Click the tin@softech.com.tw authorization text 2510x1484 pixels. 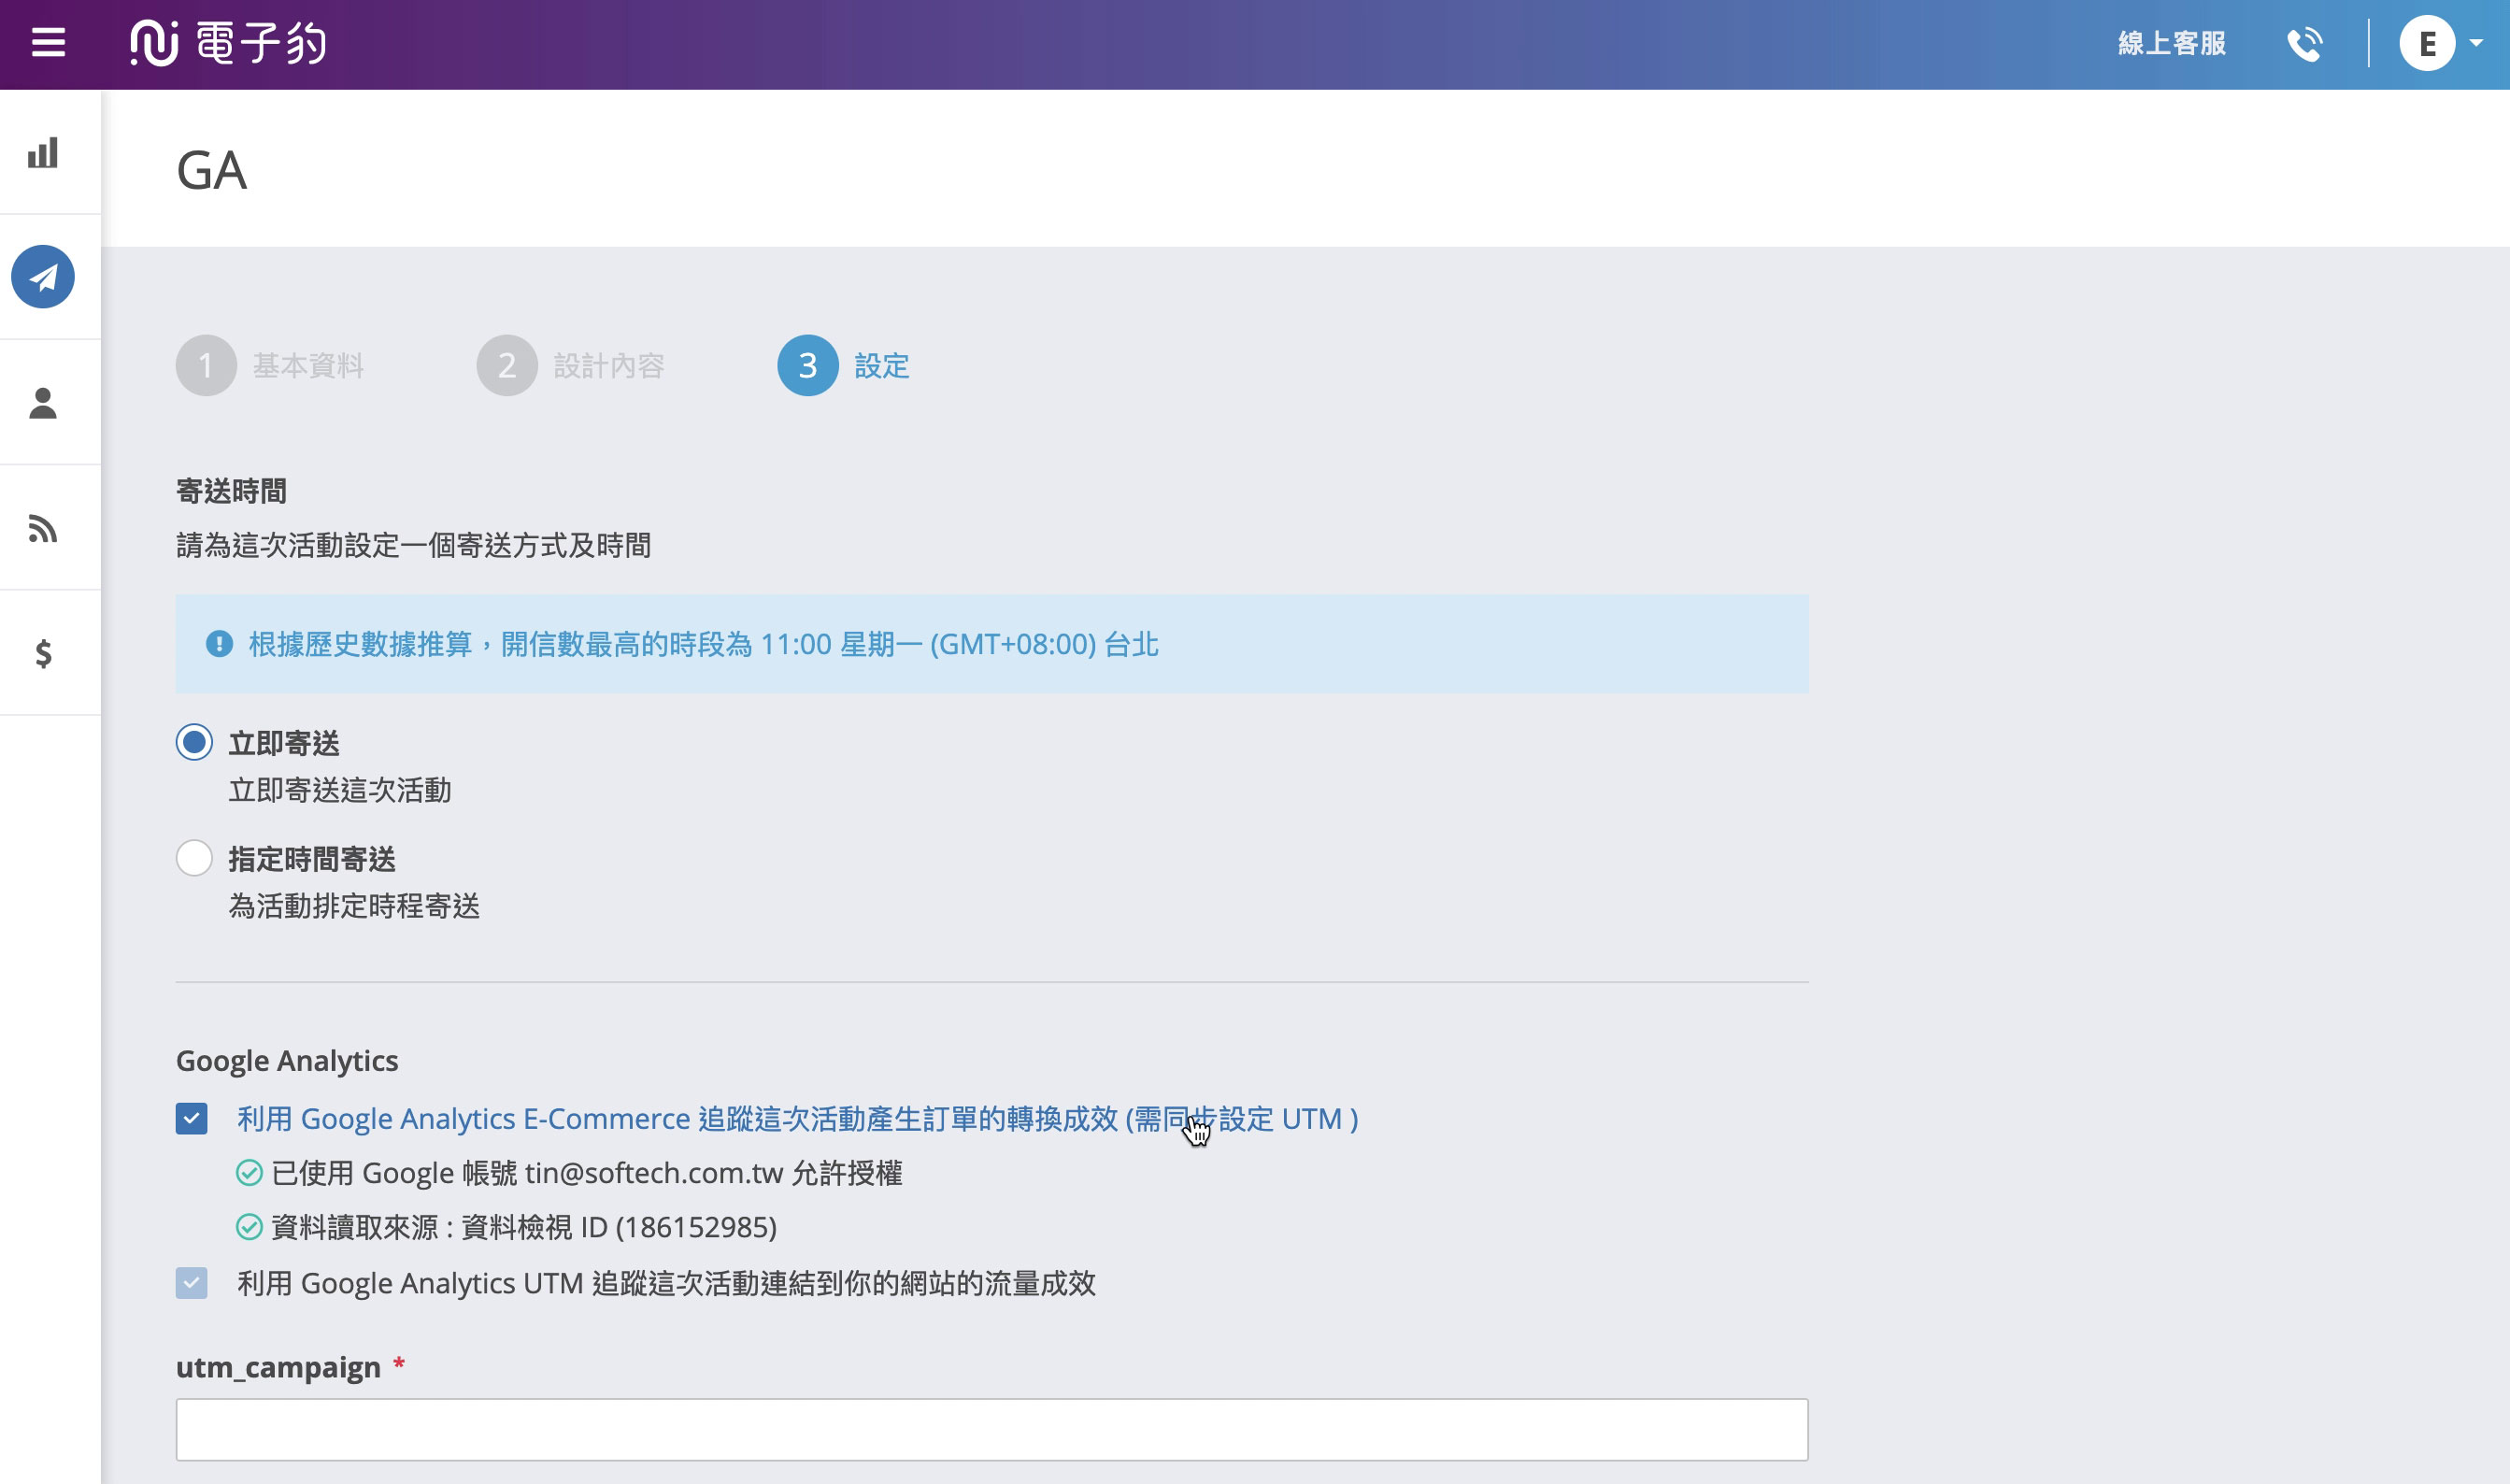pyautogui.click(x=587, y=1172)
